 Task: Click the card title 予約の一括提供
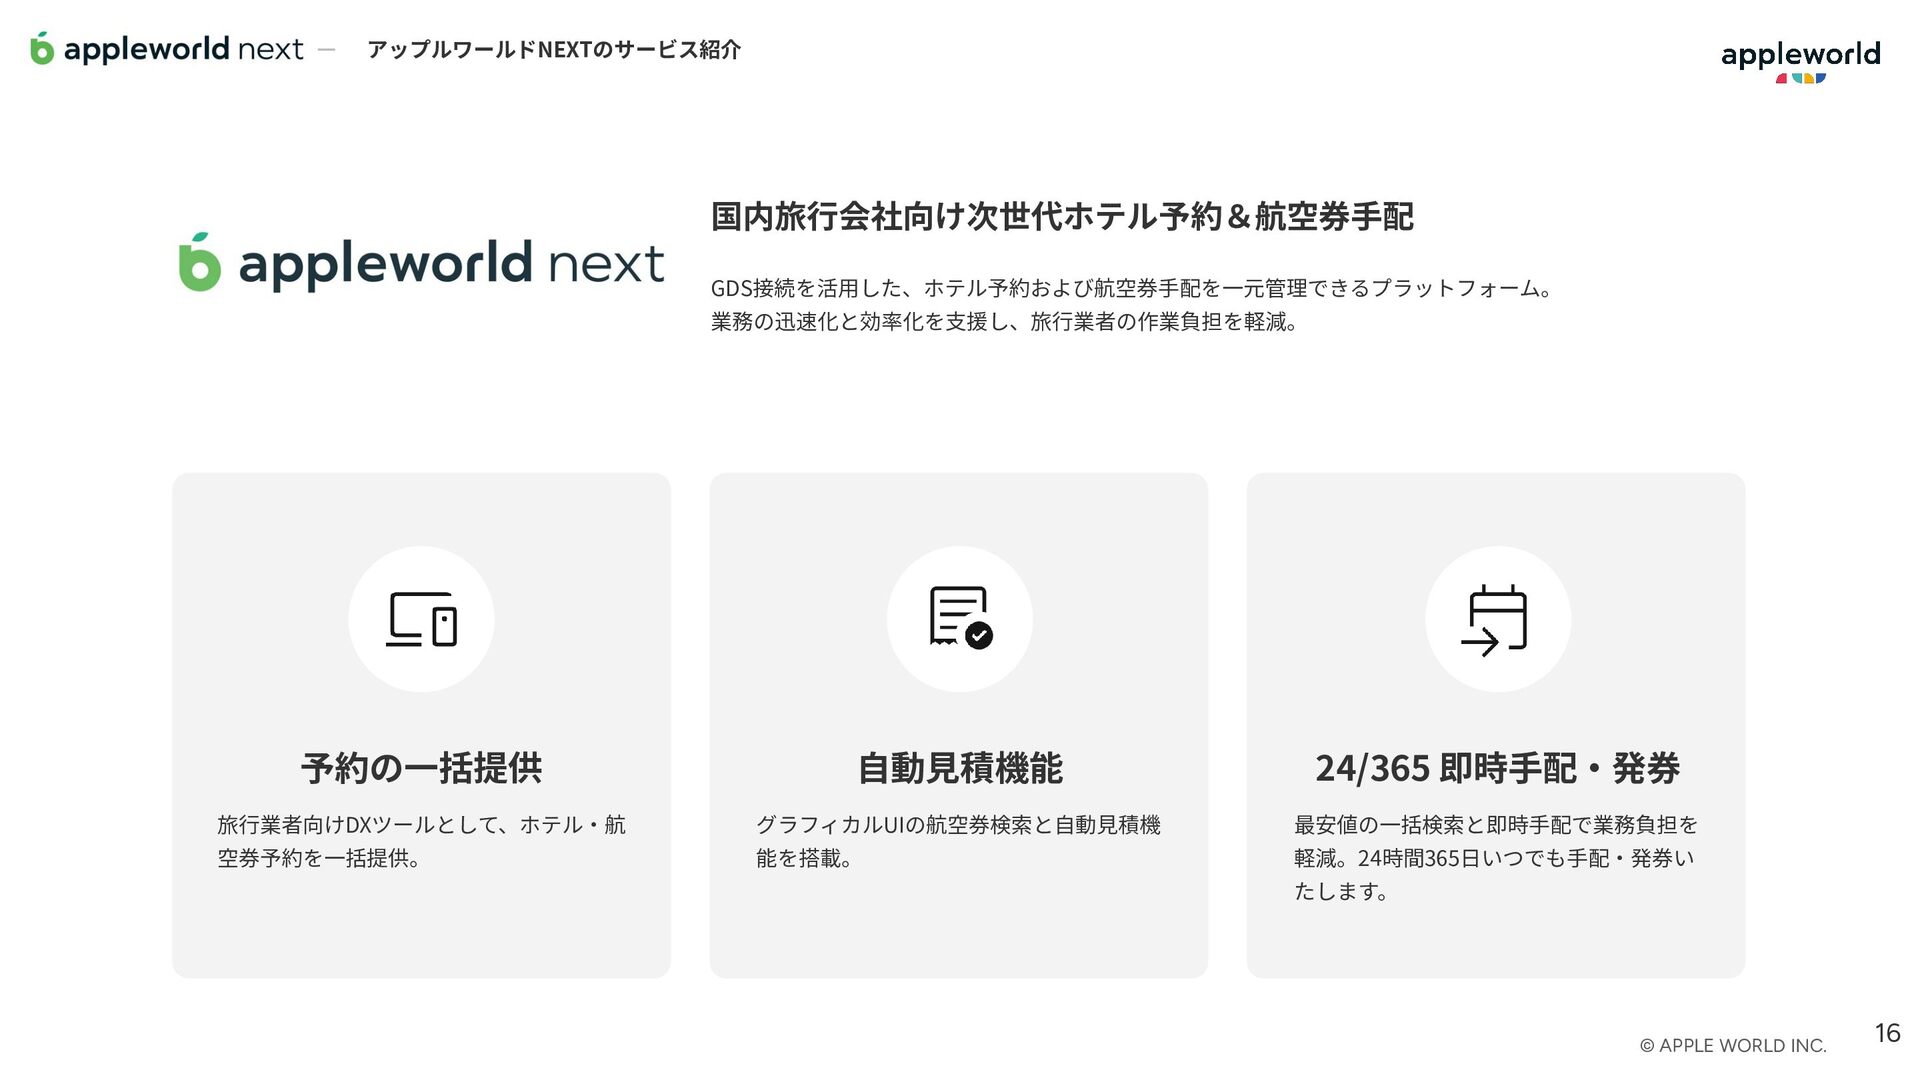pyautogui.click(x=421, y=768)
